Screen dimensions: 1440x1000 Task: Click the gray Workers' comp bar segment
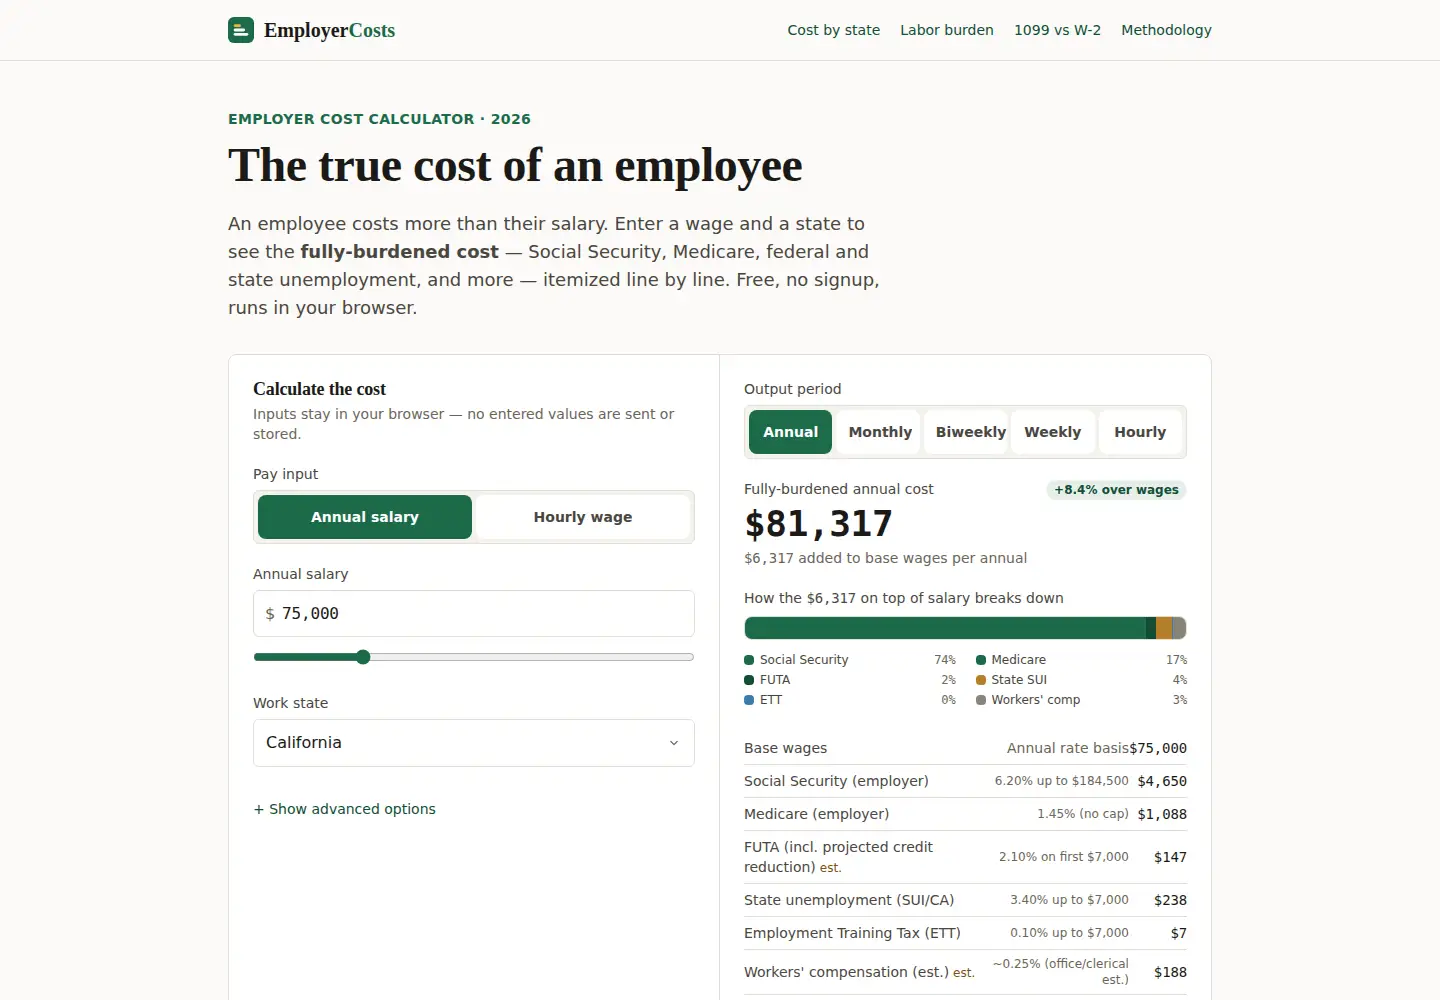click(1179, 628)
